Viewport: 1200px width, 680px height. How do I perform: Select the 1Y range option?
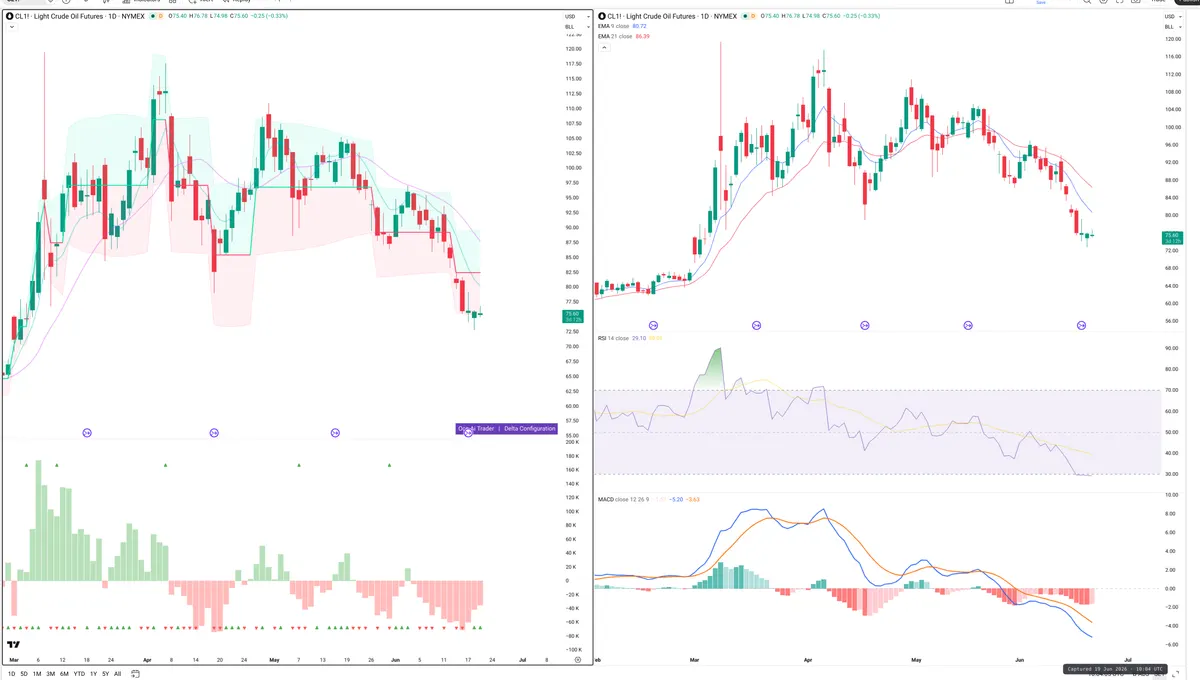coord(93,674)
